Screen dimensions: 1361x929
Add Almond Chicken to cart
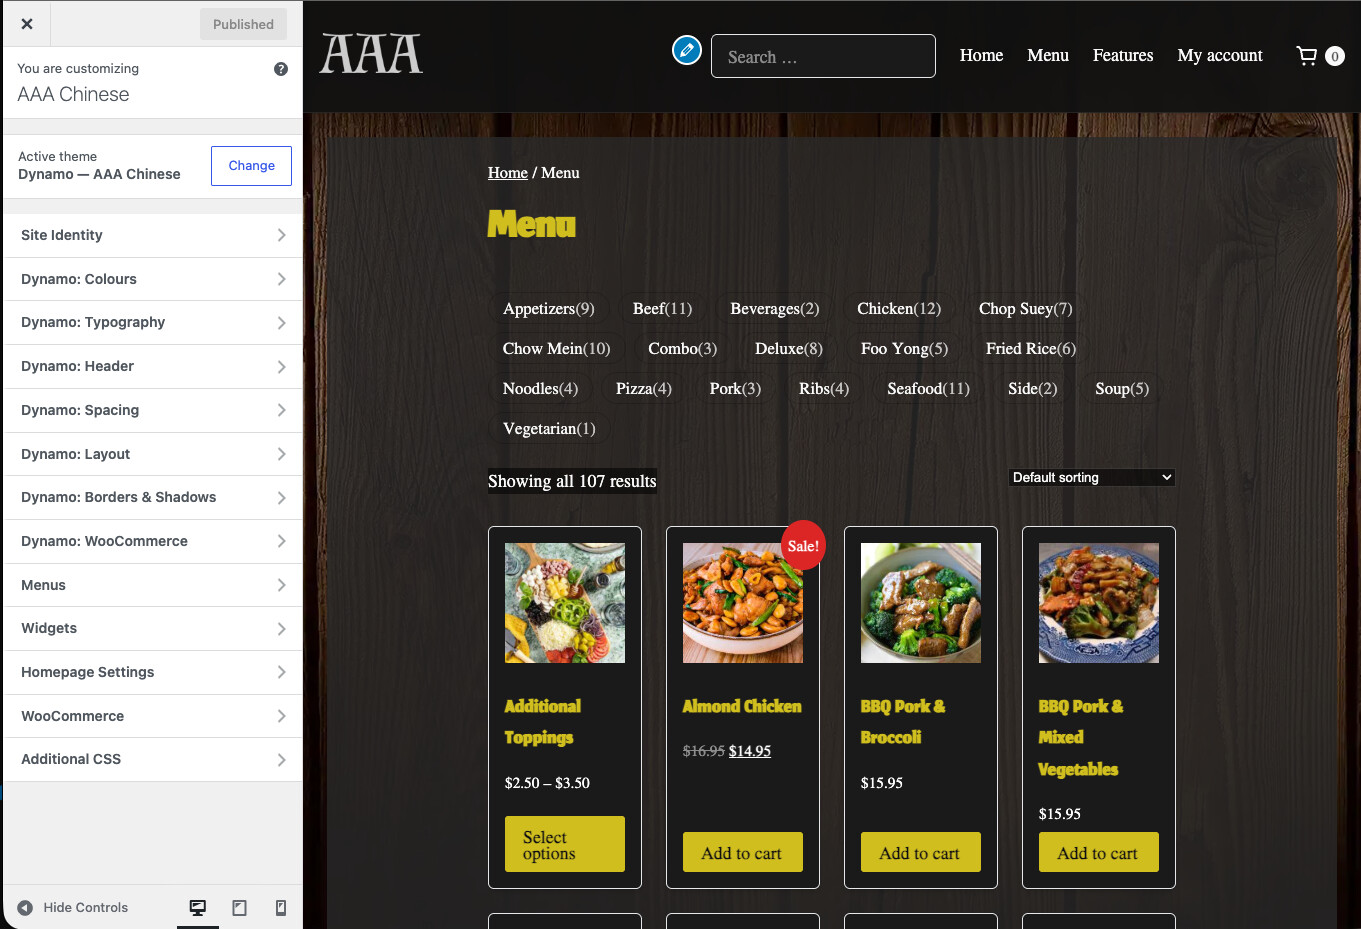click(x=743, y=852)
